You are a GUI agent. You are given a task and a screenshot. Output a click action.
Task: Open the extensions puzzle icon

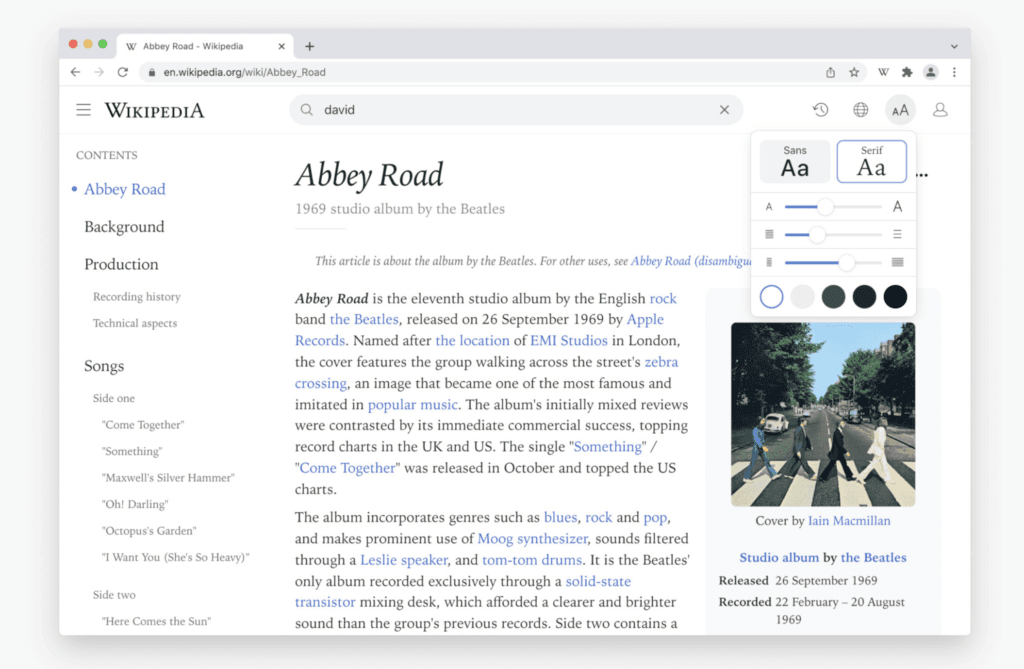[x=907, y=73]
